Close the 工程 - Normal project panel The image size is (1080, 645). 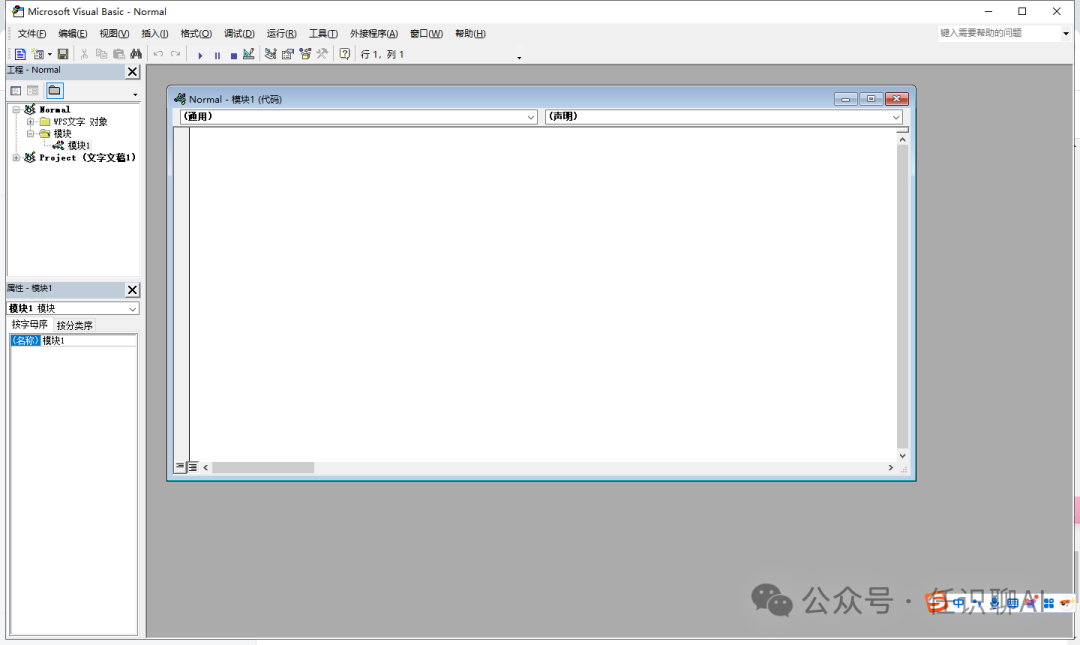click(x=132, y=72)
